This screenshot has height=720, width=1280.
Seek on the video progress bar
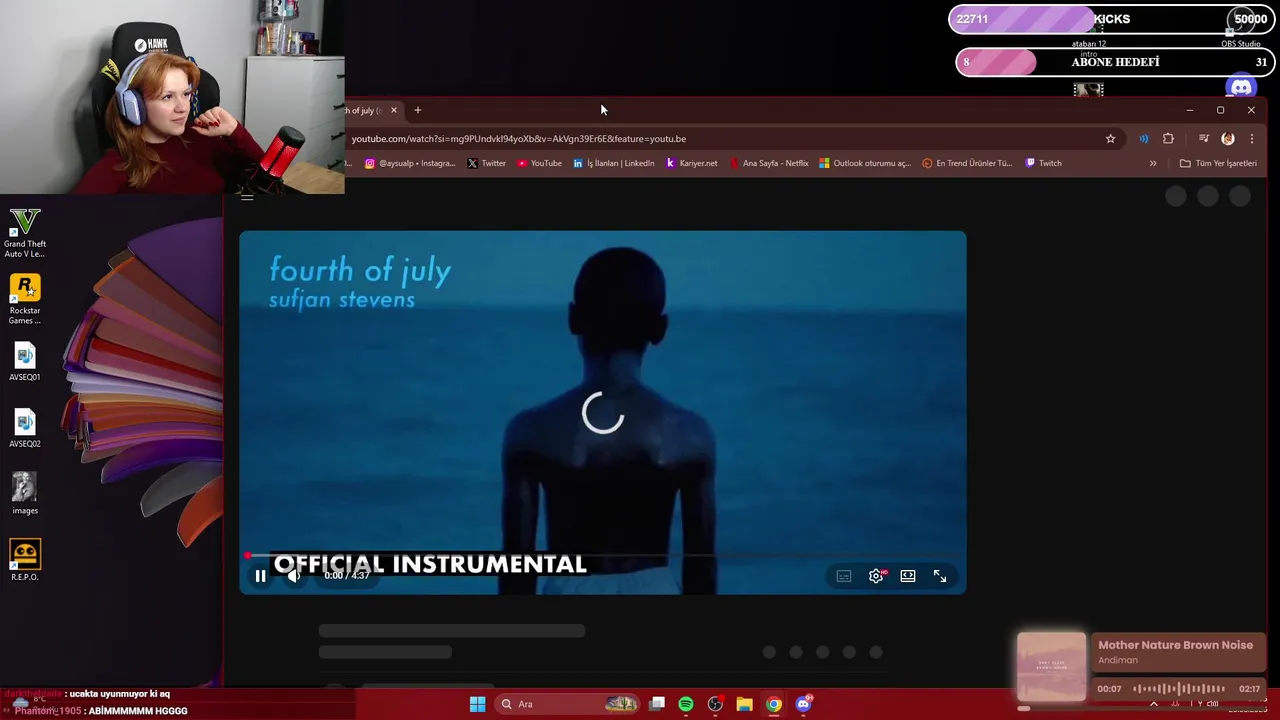tap(603, 555)
